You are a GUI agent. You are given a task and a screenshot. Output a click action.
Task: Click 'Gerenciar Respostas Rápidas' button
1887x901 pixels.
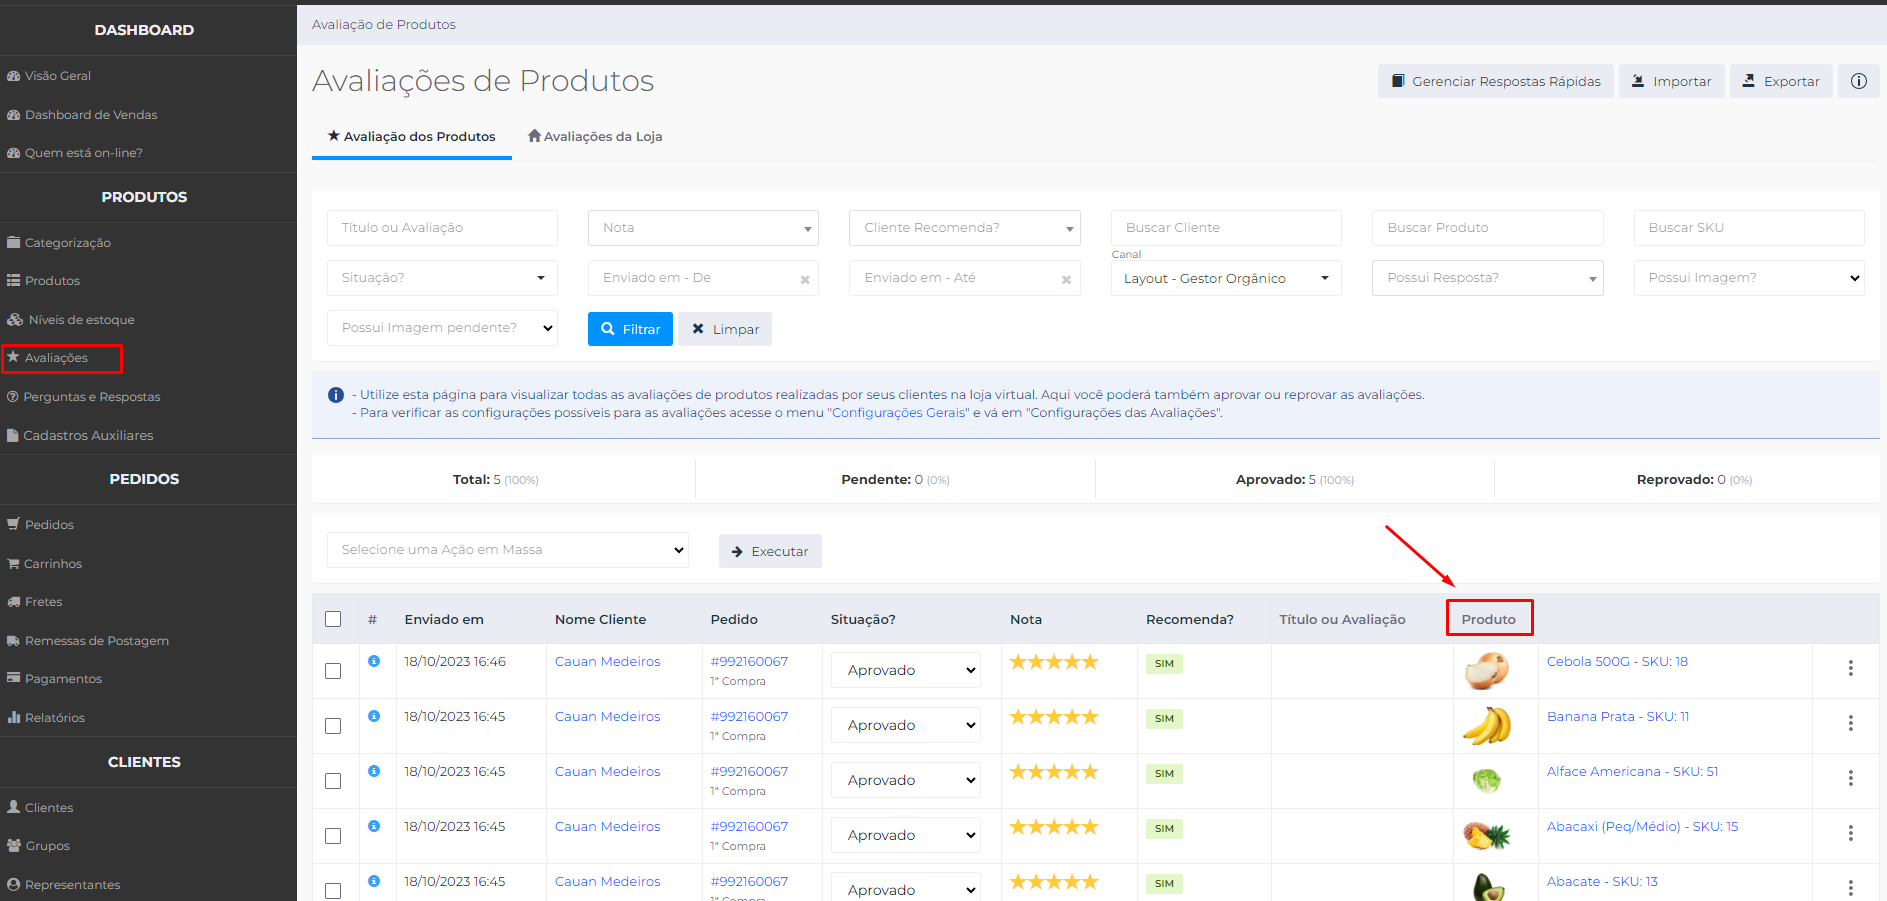coord(1496,81)
